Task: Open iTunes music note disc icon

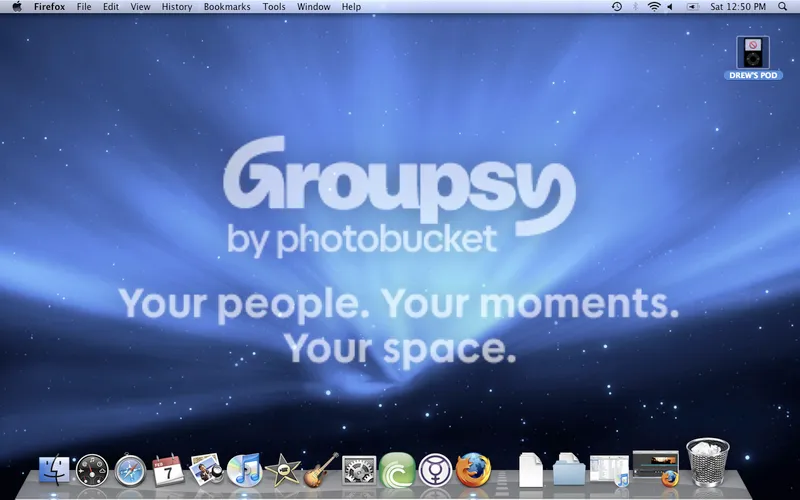Action: [244, 470]
